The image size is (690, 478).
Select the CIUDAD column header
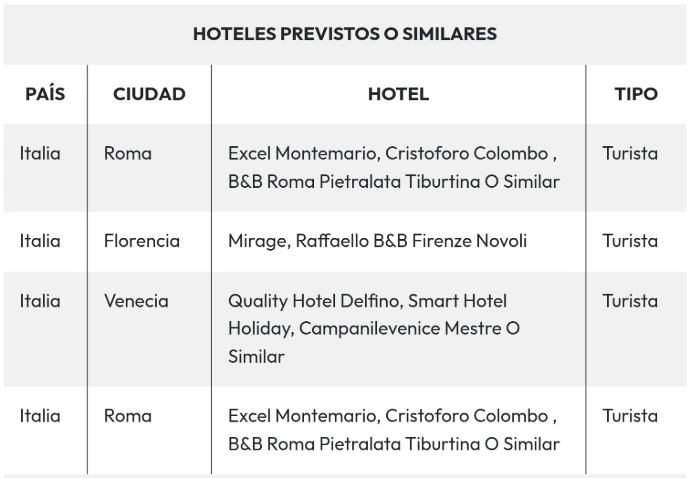tap(149, 94)
